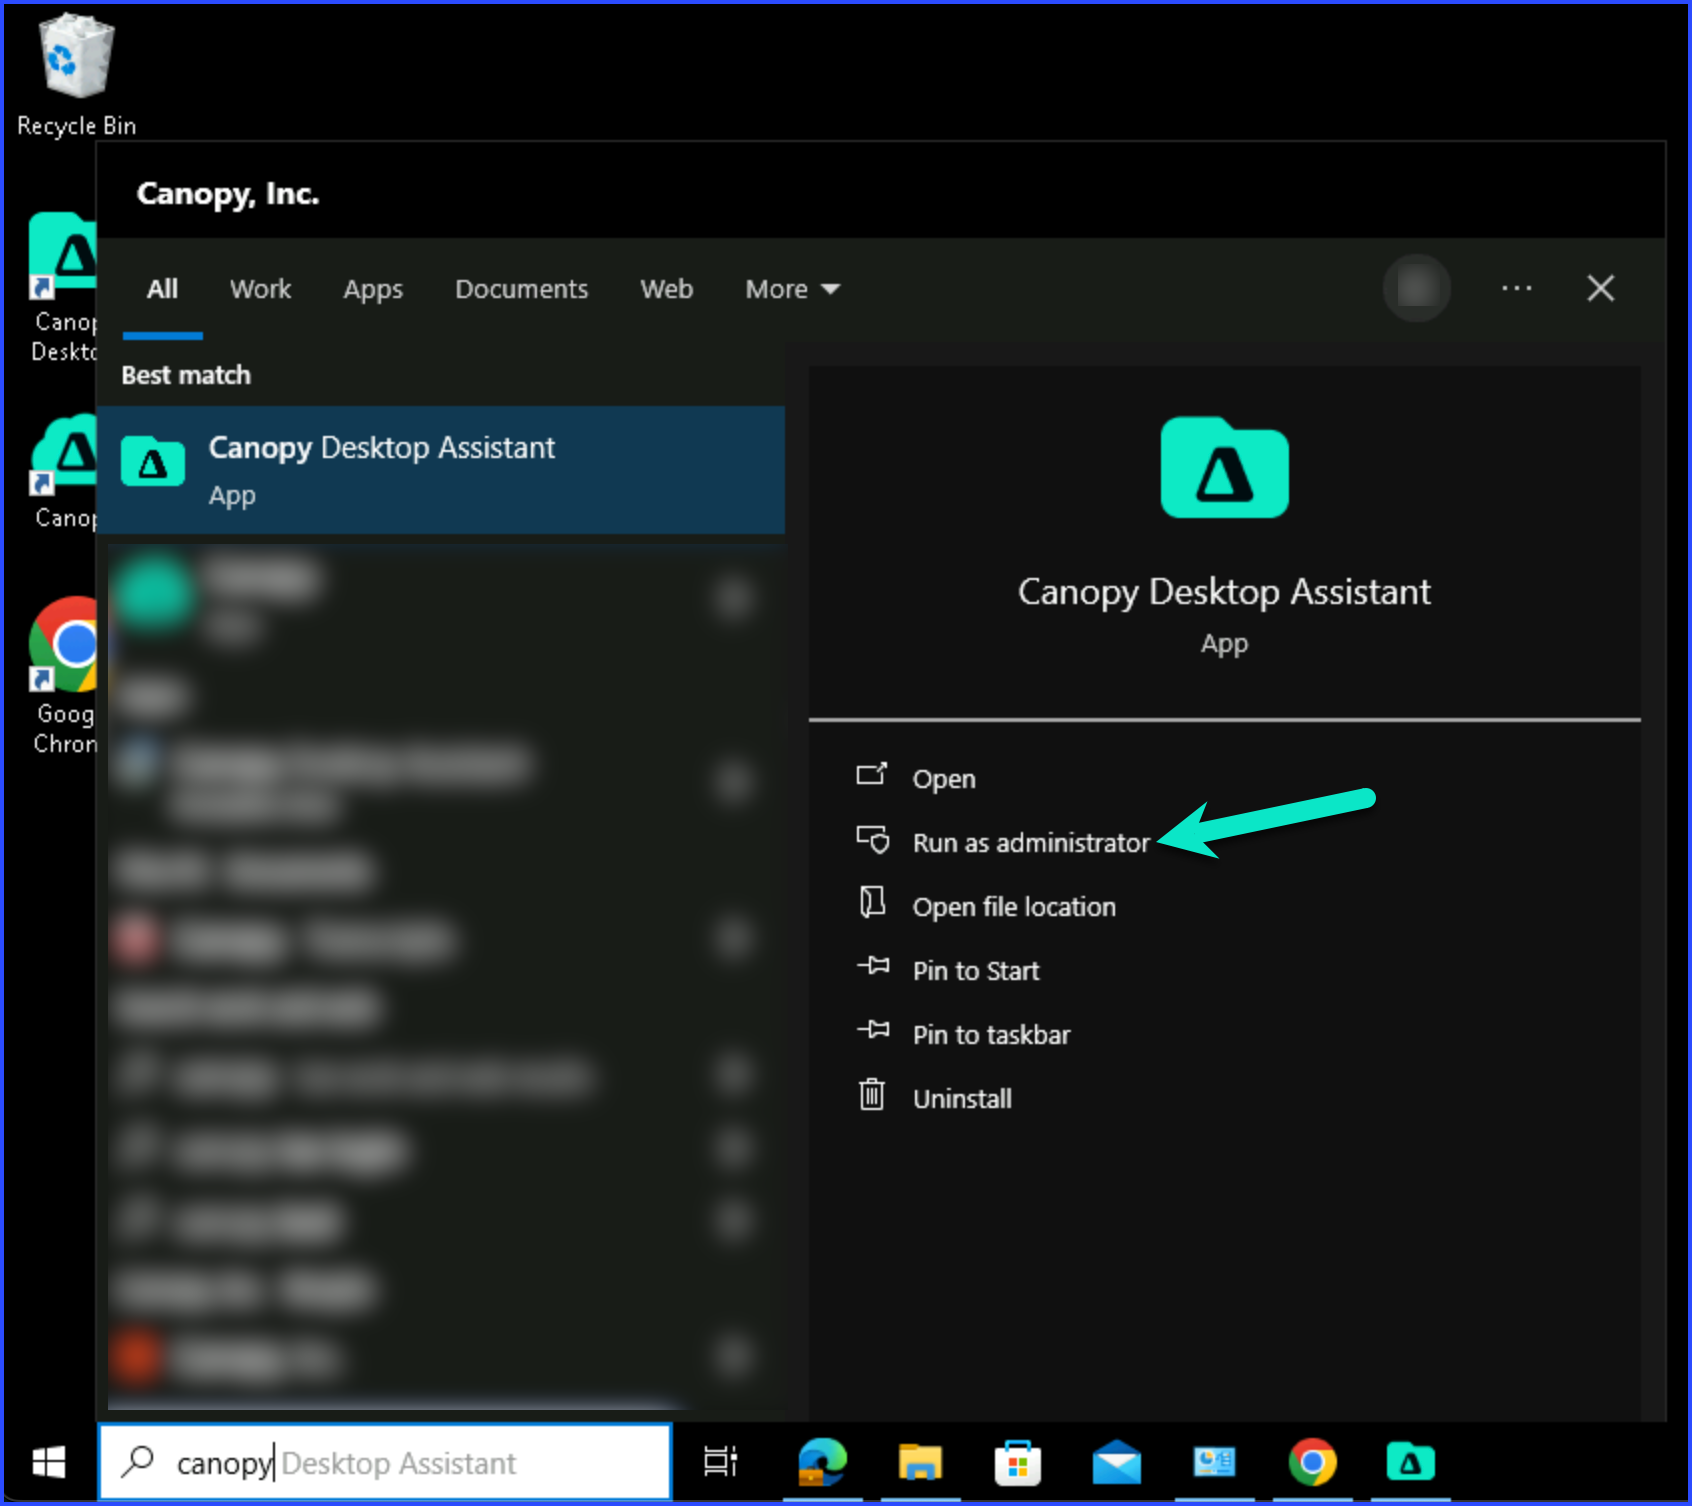Select Canopy Desktop Assistant best match result
Viewport: 1692px width, 1506px height.
(441, 470)
